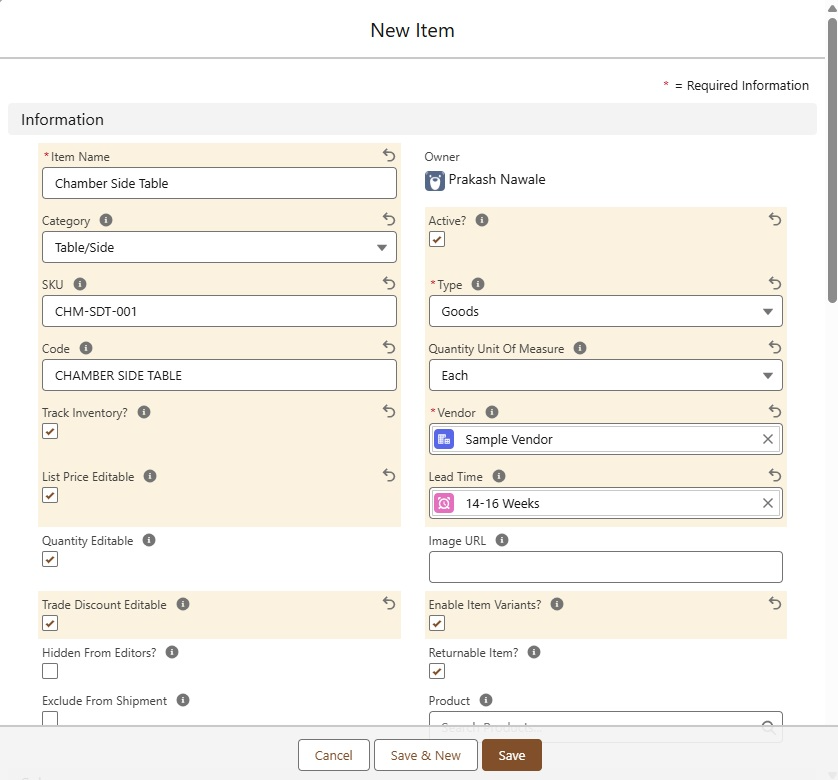Enable the Hidden From Editors checkbox

[50, 671]
